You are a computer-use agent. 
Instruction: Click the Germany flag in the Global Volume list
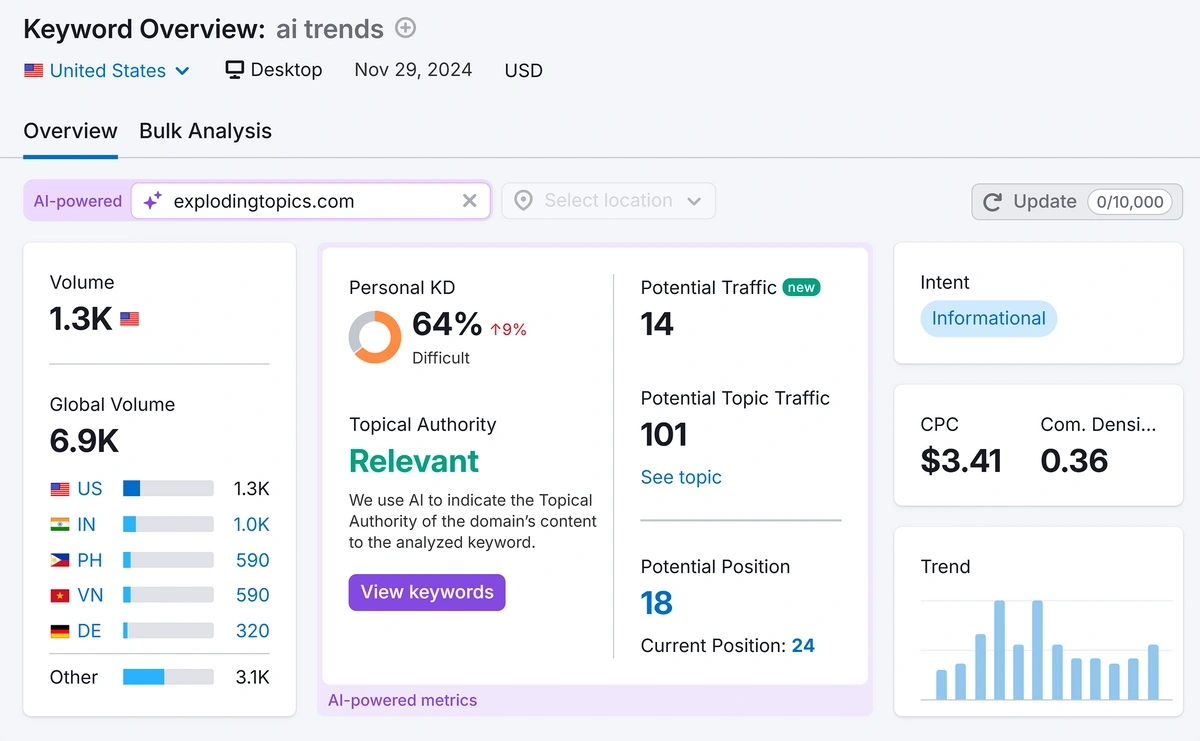(60, 630)
